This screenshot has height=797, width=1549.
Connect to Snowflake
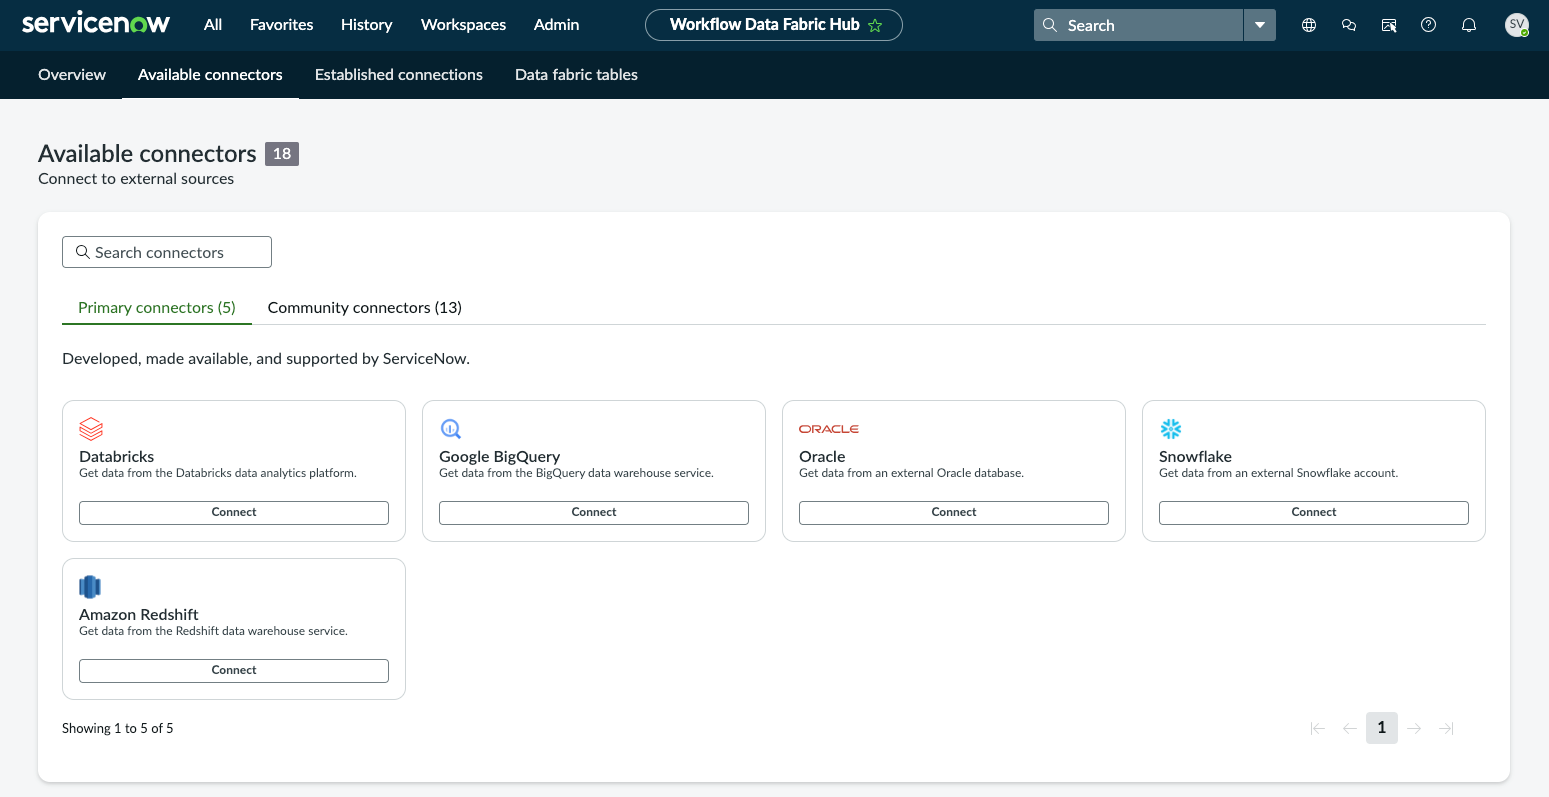1314,512
